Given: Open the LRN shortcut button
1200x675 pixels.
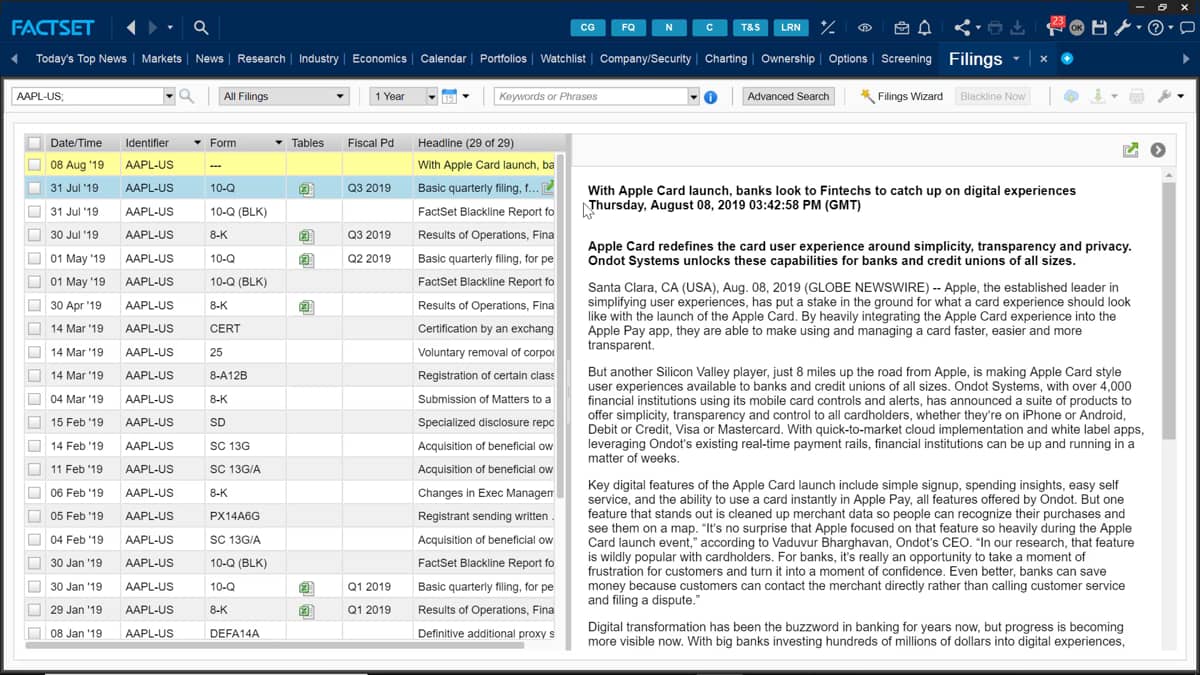Looking at the screenshot, I should 791,27.
